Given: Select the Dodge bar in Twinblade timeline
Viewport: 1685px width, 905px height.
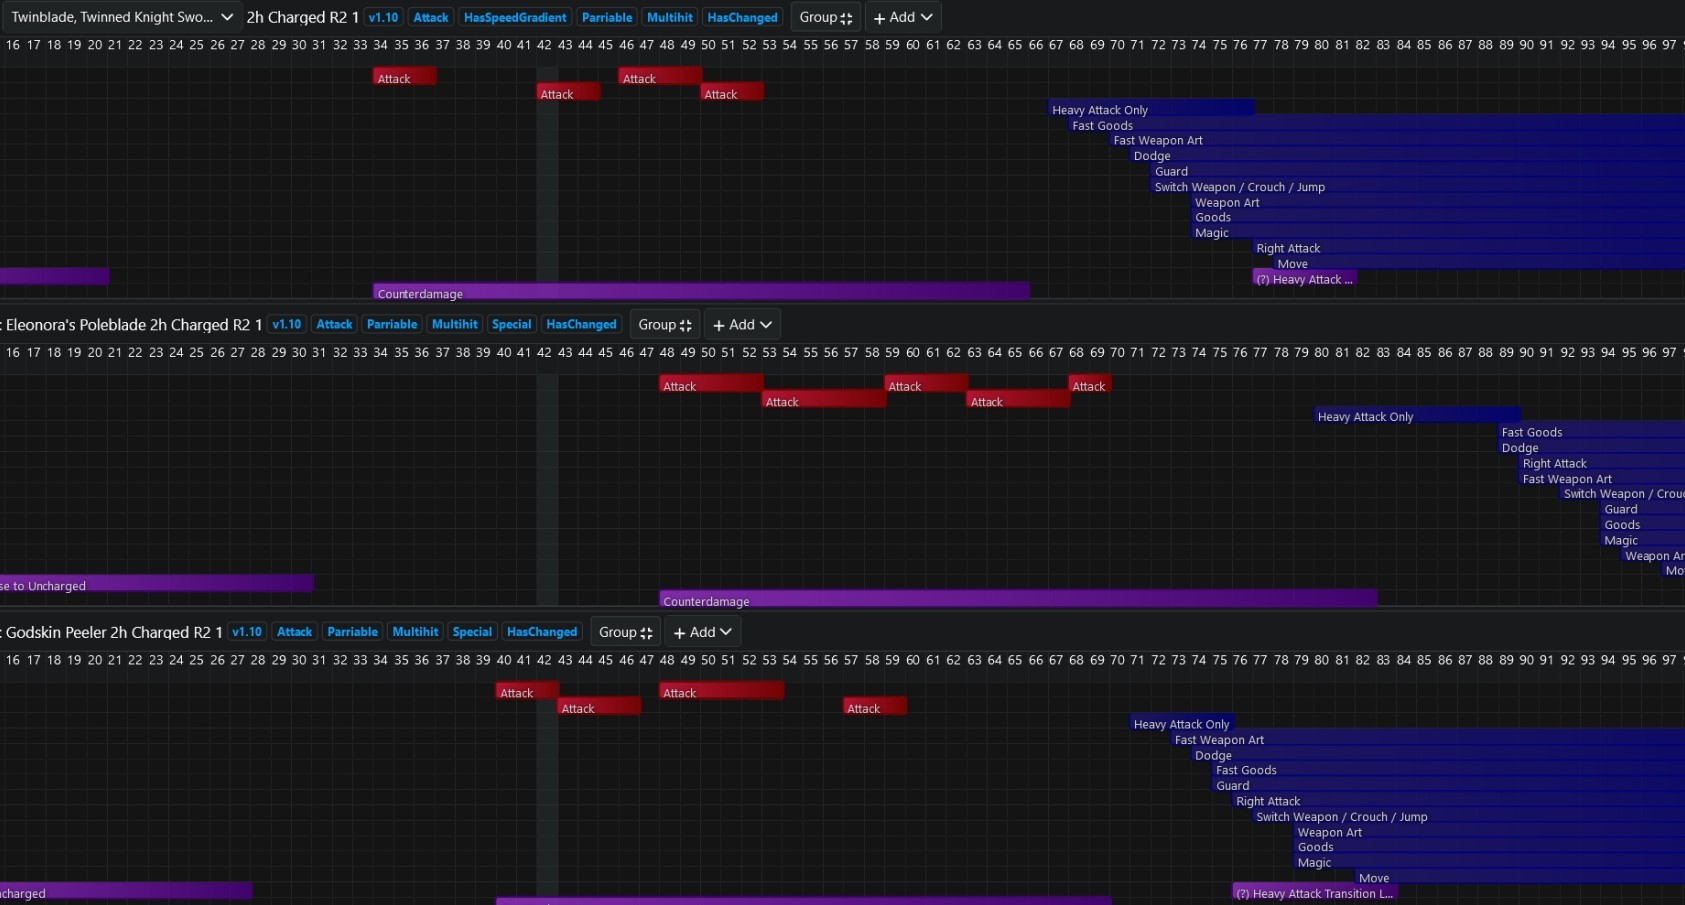Looking at the screenshot, I should click(x=1408, y=156).
